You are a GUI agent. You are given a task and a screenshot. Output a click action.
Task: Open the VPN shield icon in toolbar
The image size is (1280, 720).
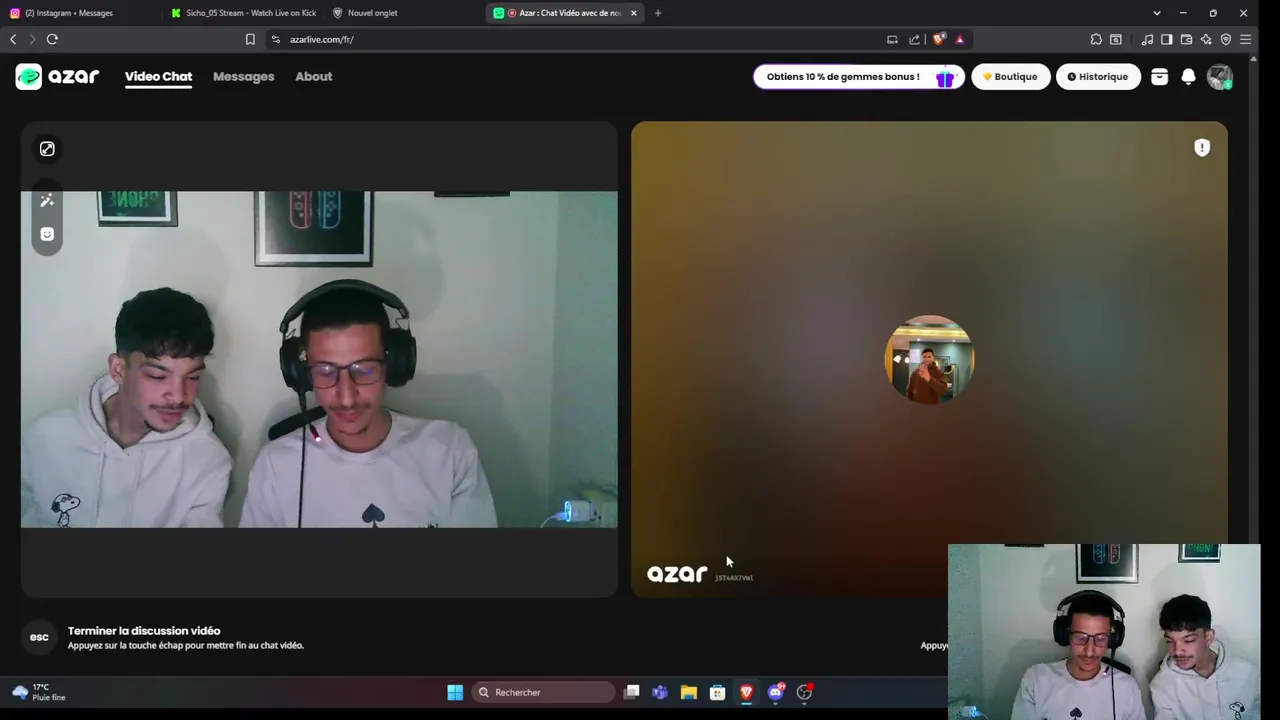tap(1226, 39)
